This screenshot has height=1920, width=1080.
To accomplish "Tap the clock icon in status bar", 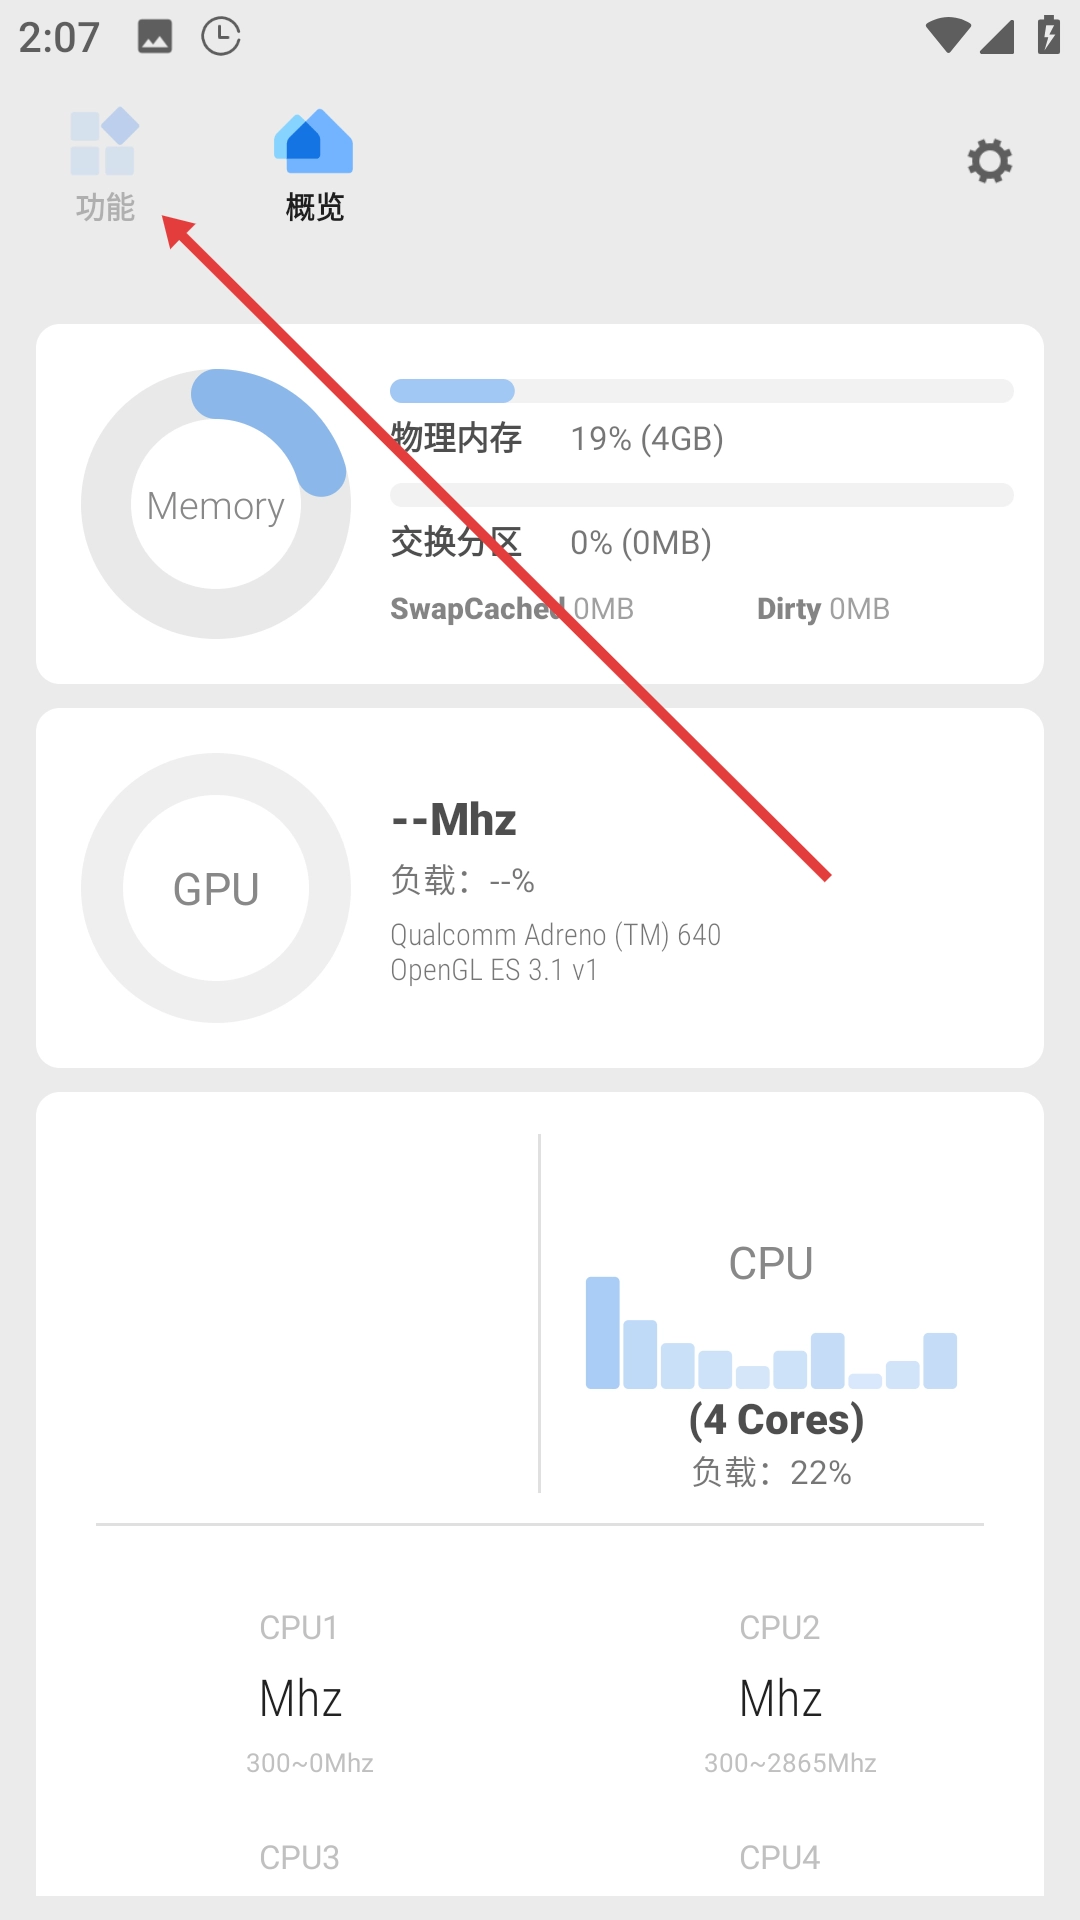I will (x=221, y=37).
